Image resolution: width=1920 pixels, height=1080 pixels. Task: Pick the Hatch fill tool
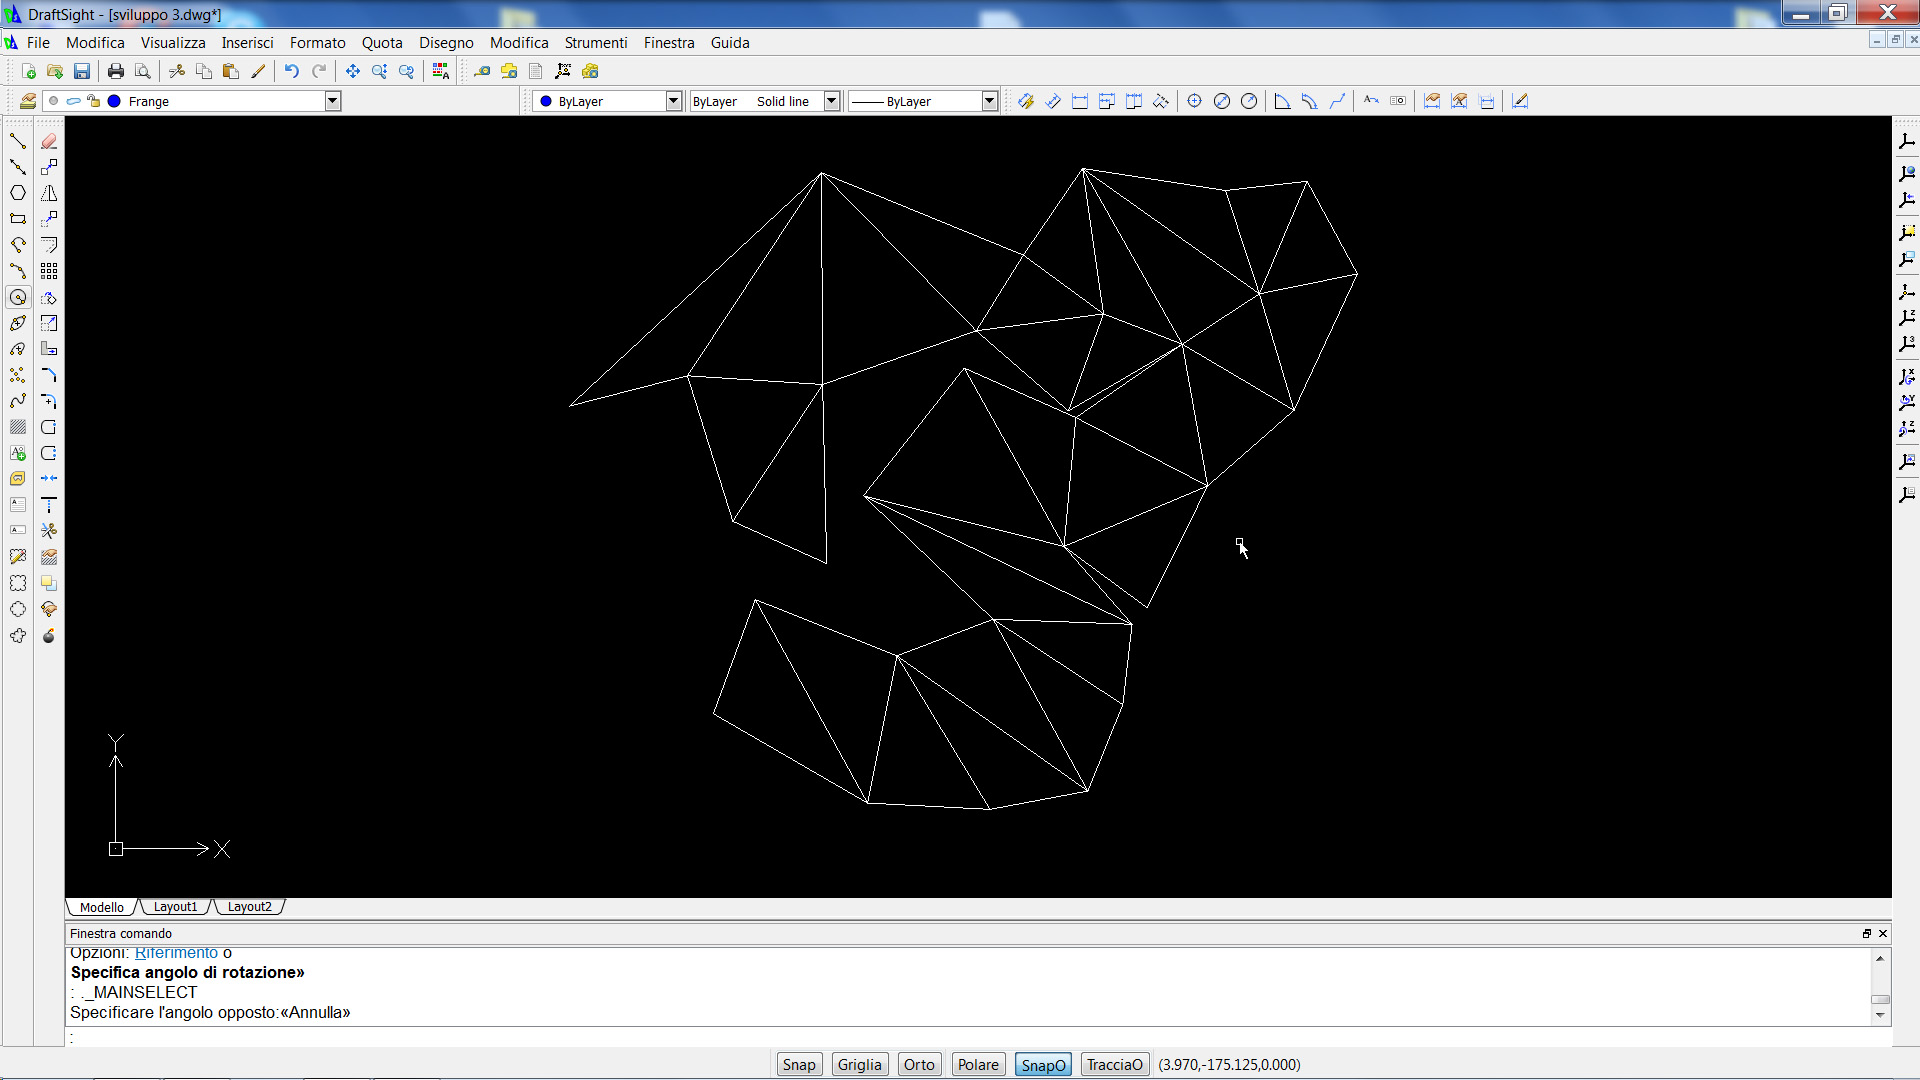click(x=18, y=427)
